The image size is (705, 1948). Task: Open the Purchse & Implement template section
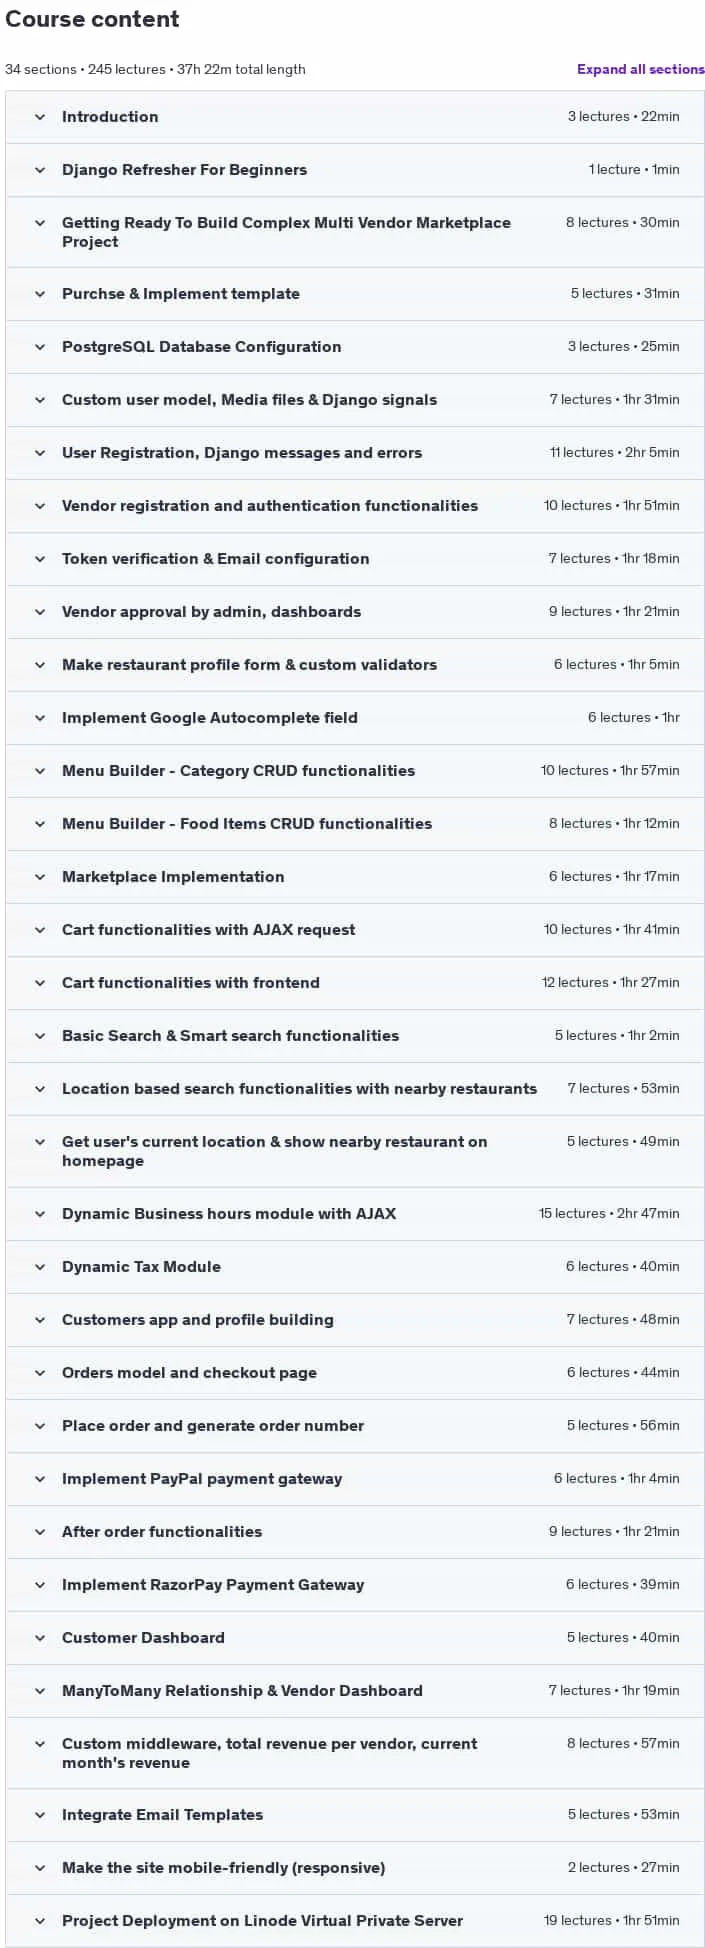pos(355,294)
